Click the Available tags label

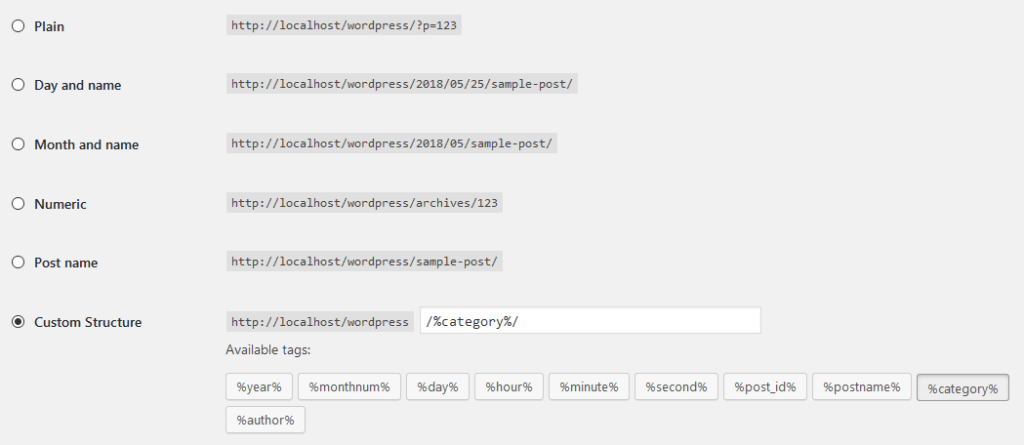click(268, 350)
